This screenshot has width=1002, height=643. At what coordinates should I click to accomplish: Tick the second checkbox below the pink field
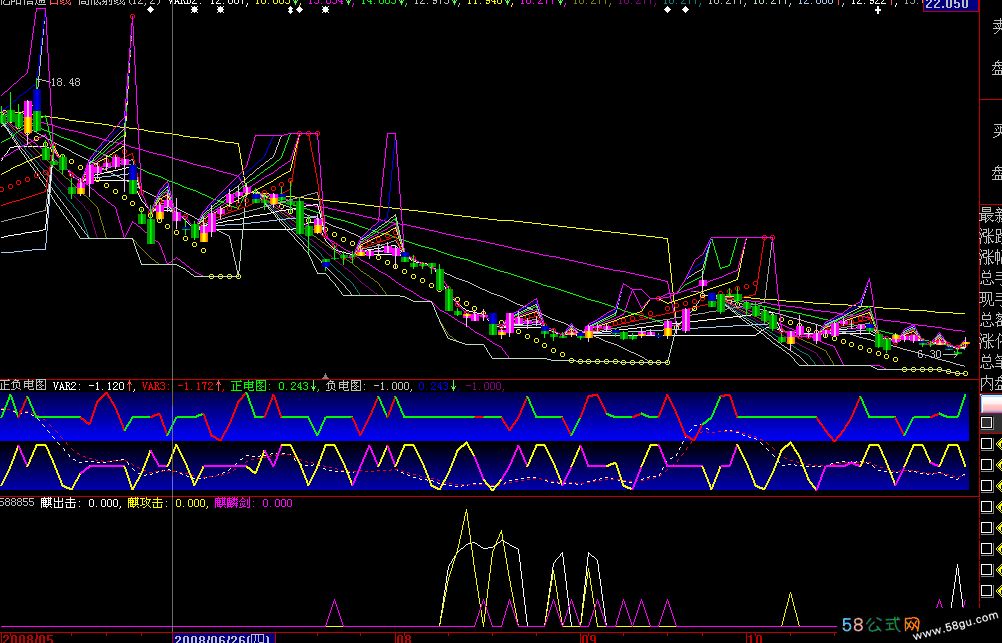pyautogui.click(x=987, y=444)
